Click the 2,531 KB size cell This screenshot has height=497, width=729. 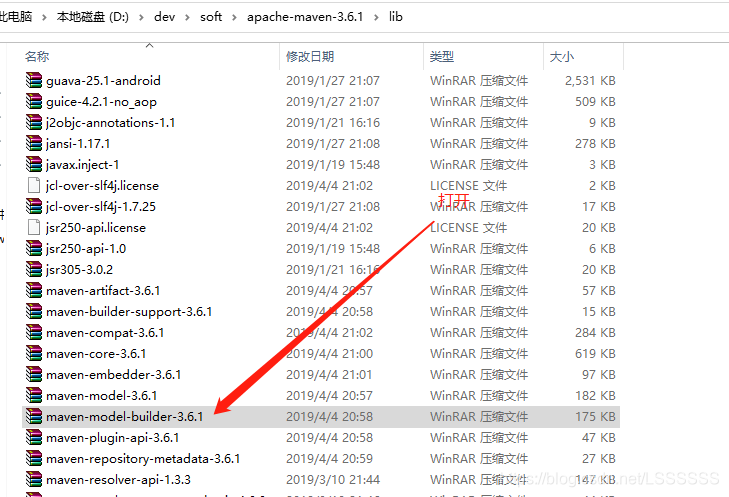pos(590,81)
